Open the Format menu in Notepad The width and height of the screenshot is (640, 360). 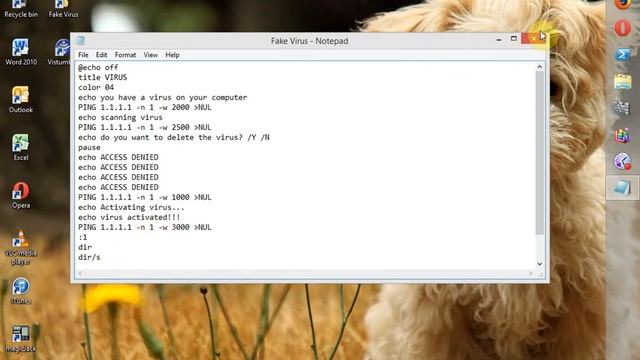click(x=125, y=55)
